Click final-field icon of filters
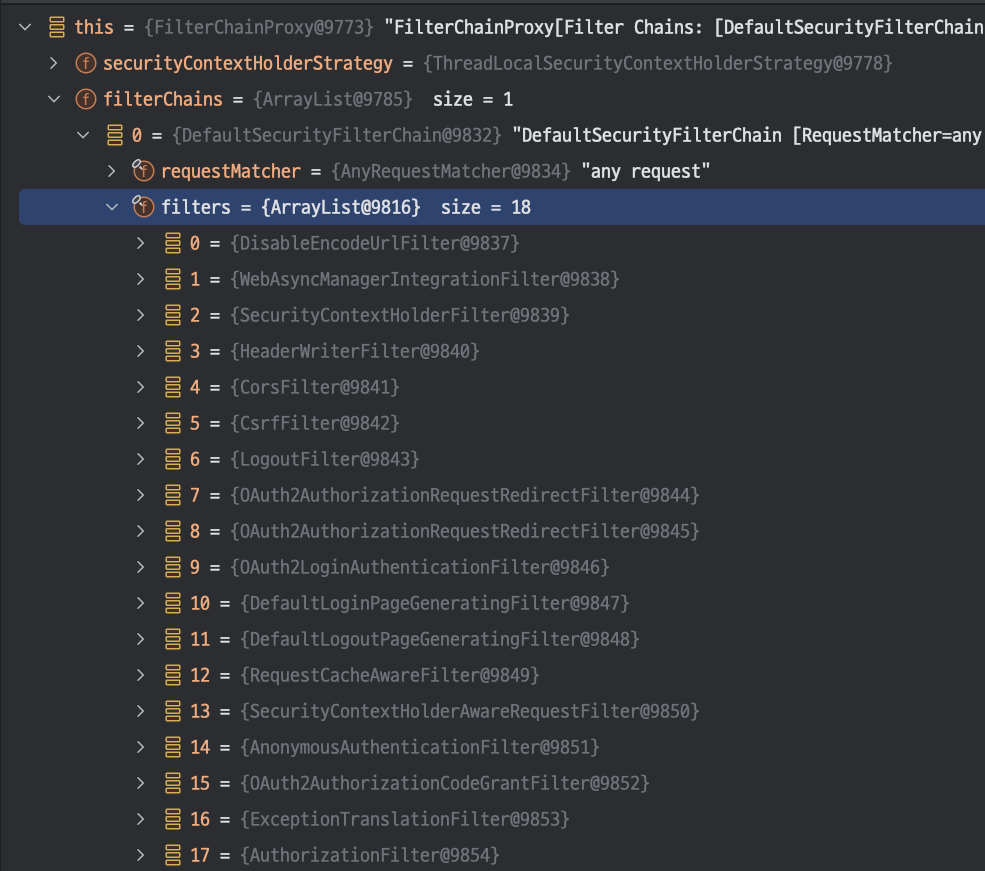The height and width of the screenshot is (871, 985). pos(143,207)
